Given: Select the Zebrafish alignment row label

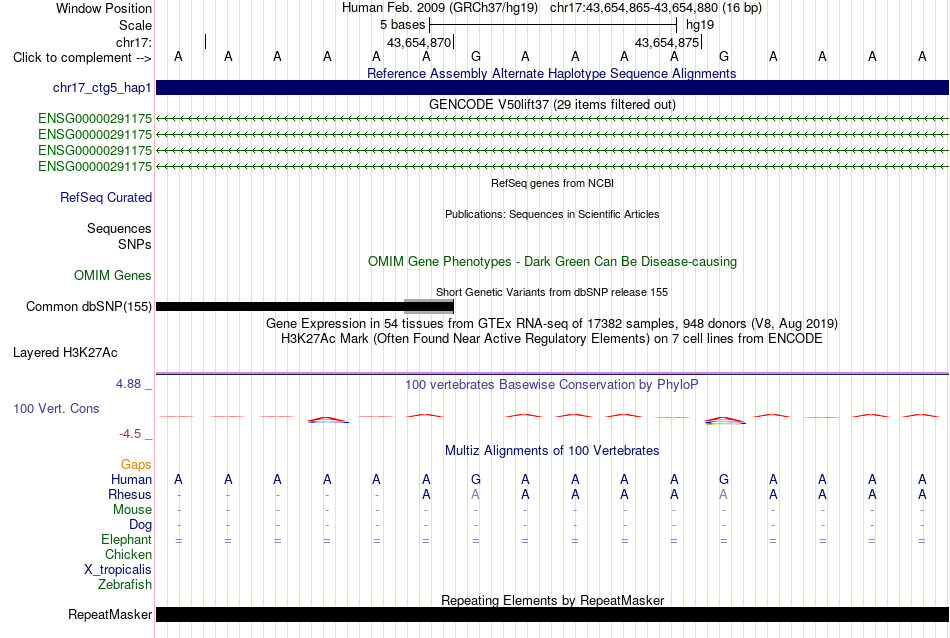Looking at the screenshot, I should [x=125, y=585].
